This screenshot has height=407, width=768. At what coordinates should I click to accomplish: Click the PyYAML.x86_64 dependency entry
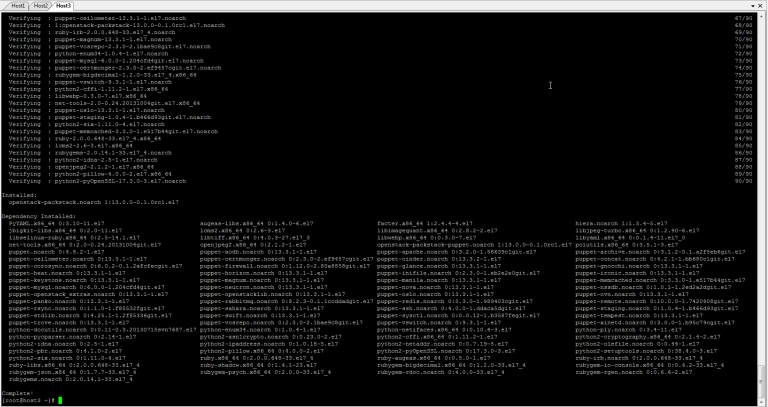pyautogui.click(x=56, y=223)
